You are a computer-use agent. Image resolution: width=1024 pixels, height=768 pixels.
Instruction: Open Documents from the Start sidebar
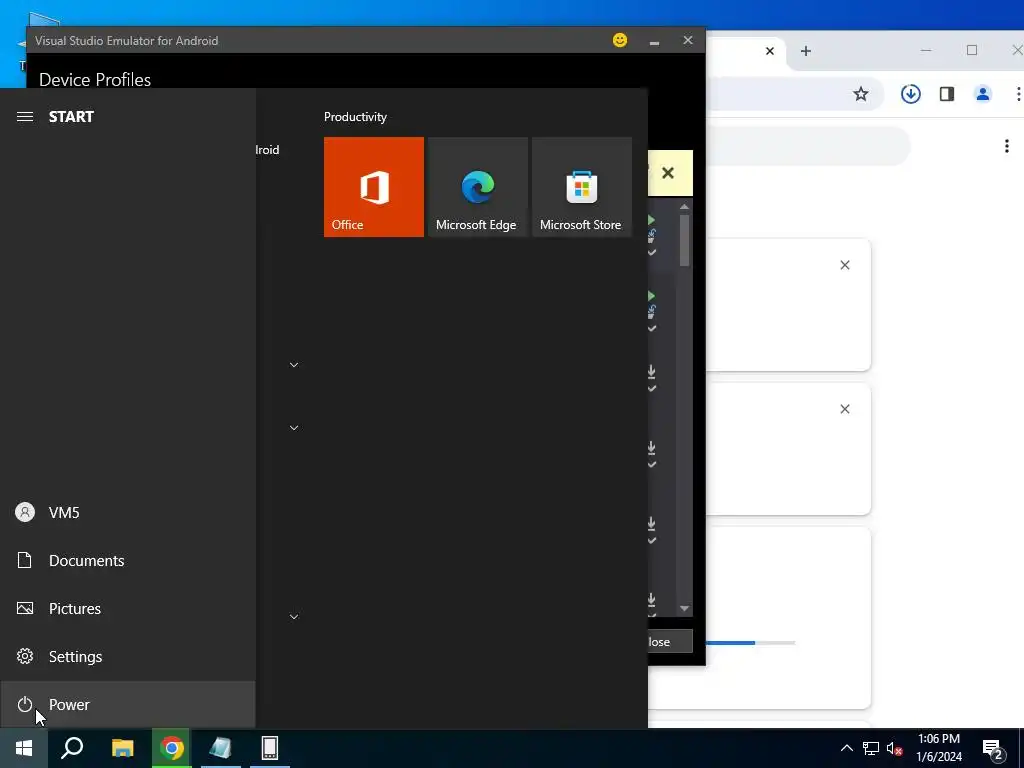coord(127,560)
